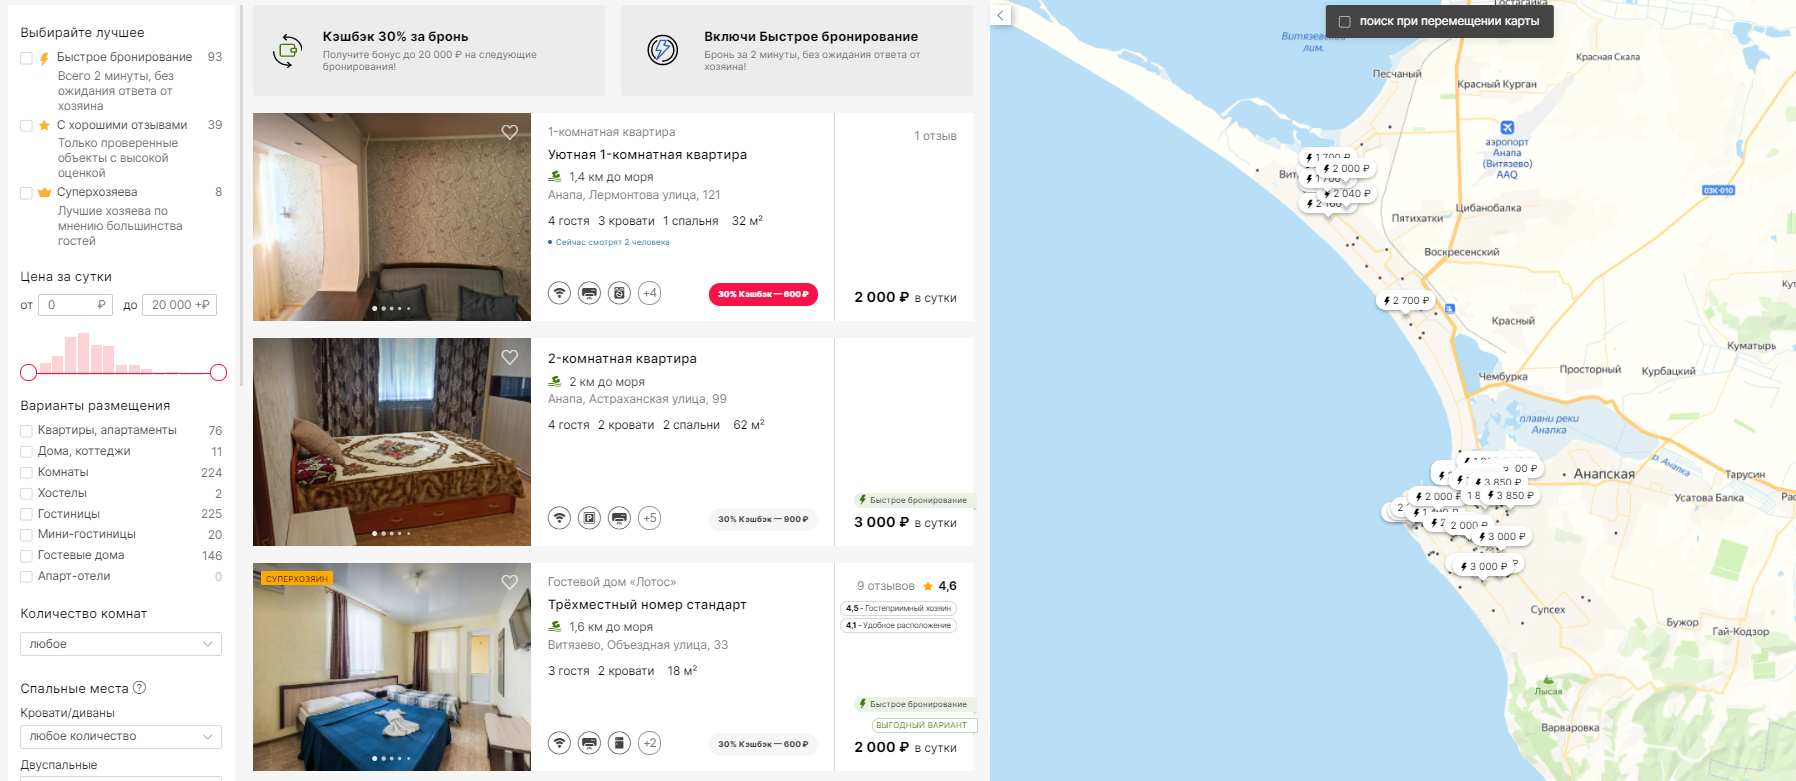Show +4 more amenities for 1-комнатная квартира
This screenshot has height=781, width=1796.
pos(650,293)
